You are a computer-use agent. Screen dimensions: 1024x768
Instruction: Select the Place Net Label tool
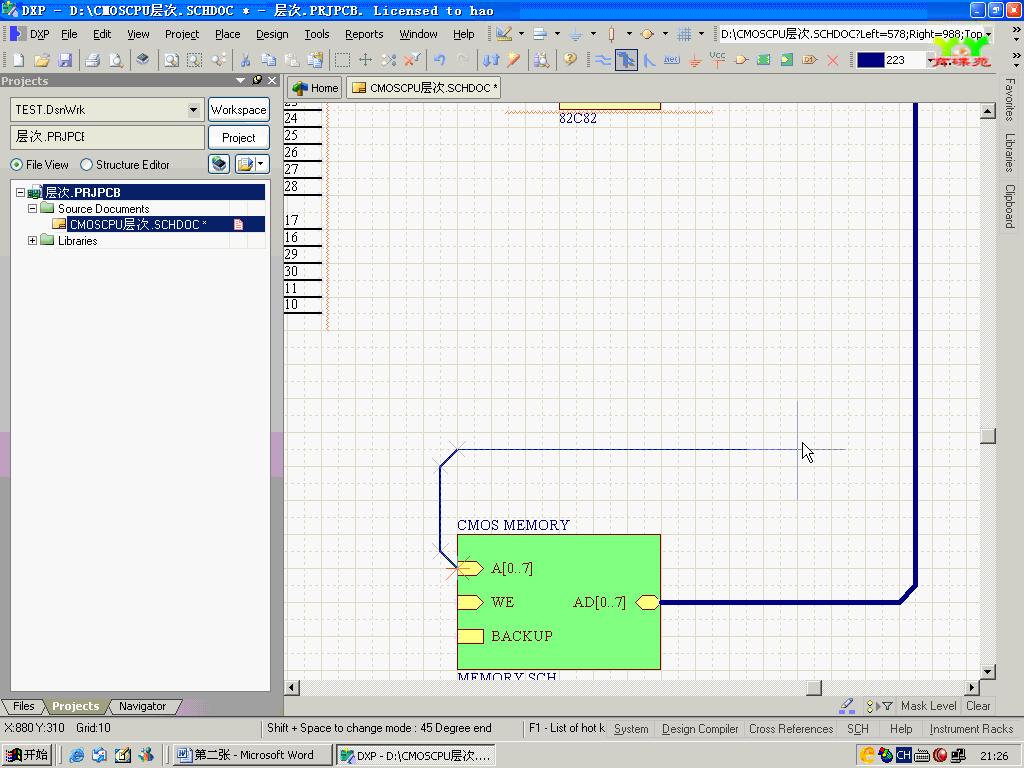click(x=671, y=60)
